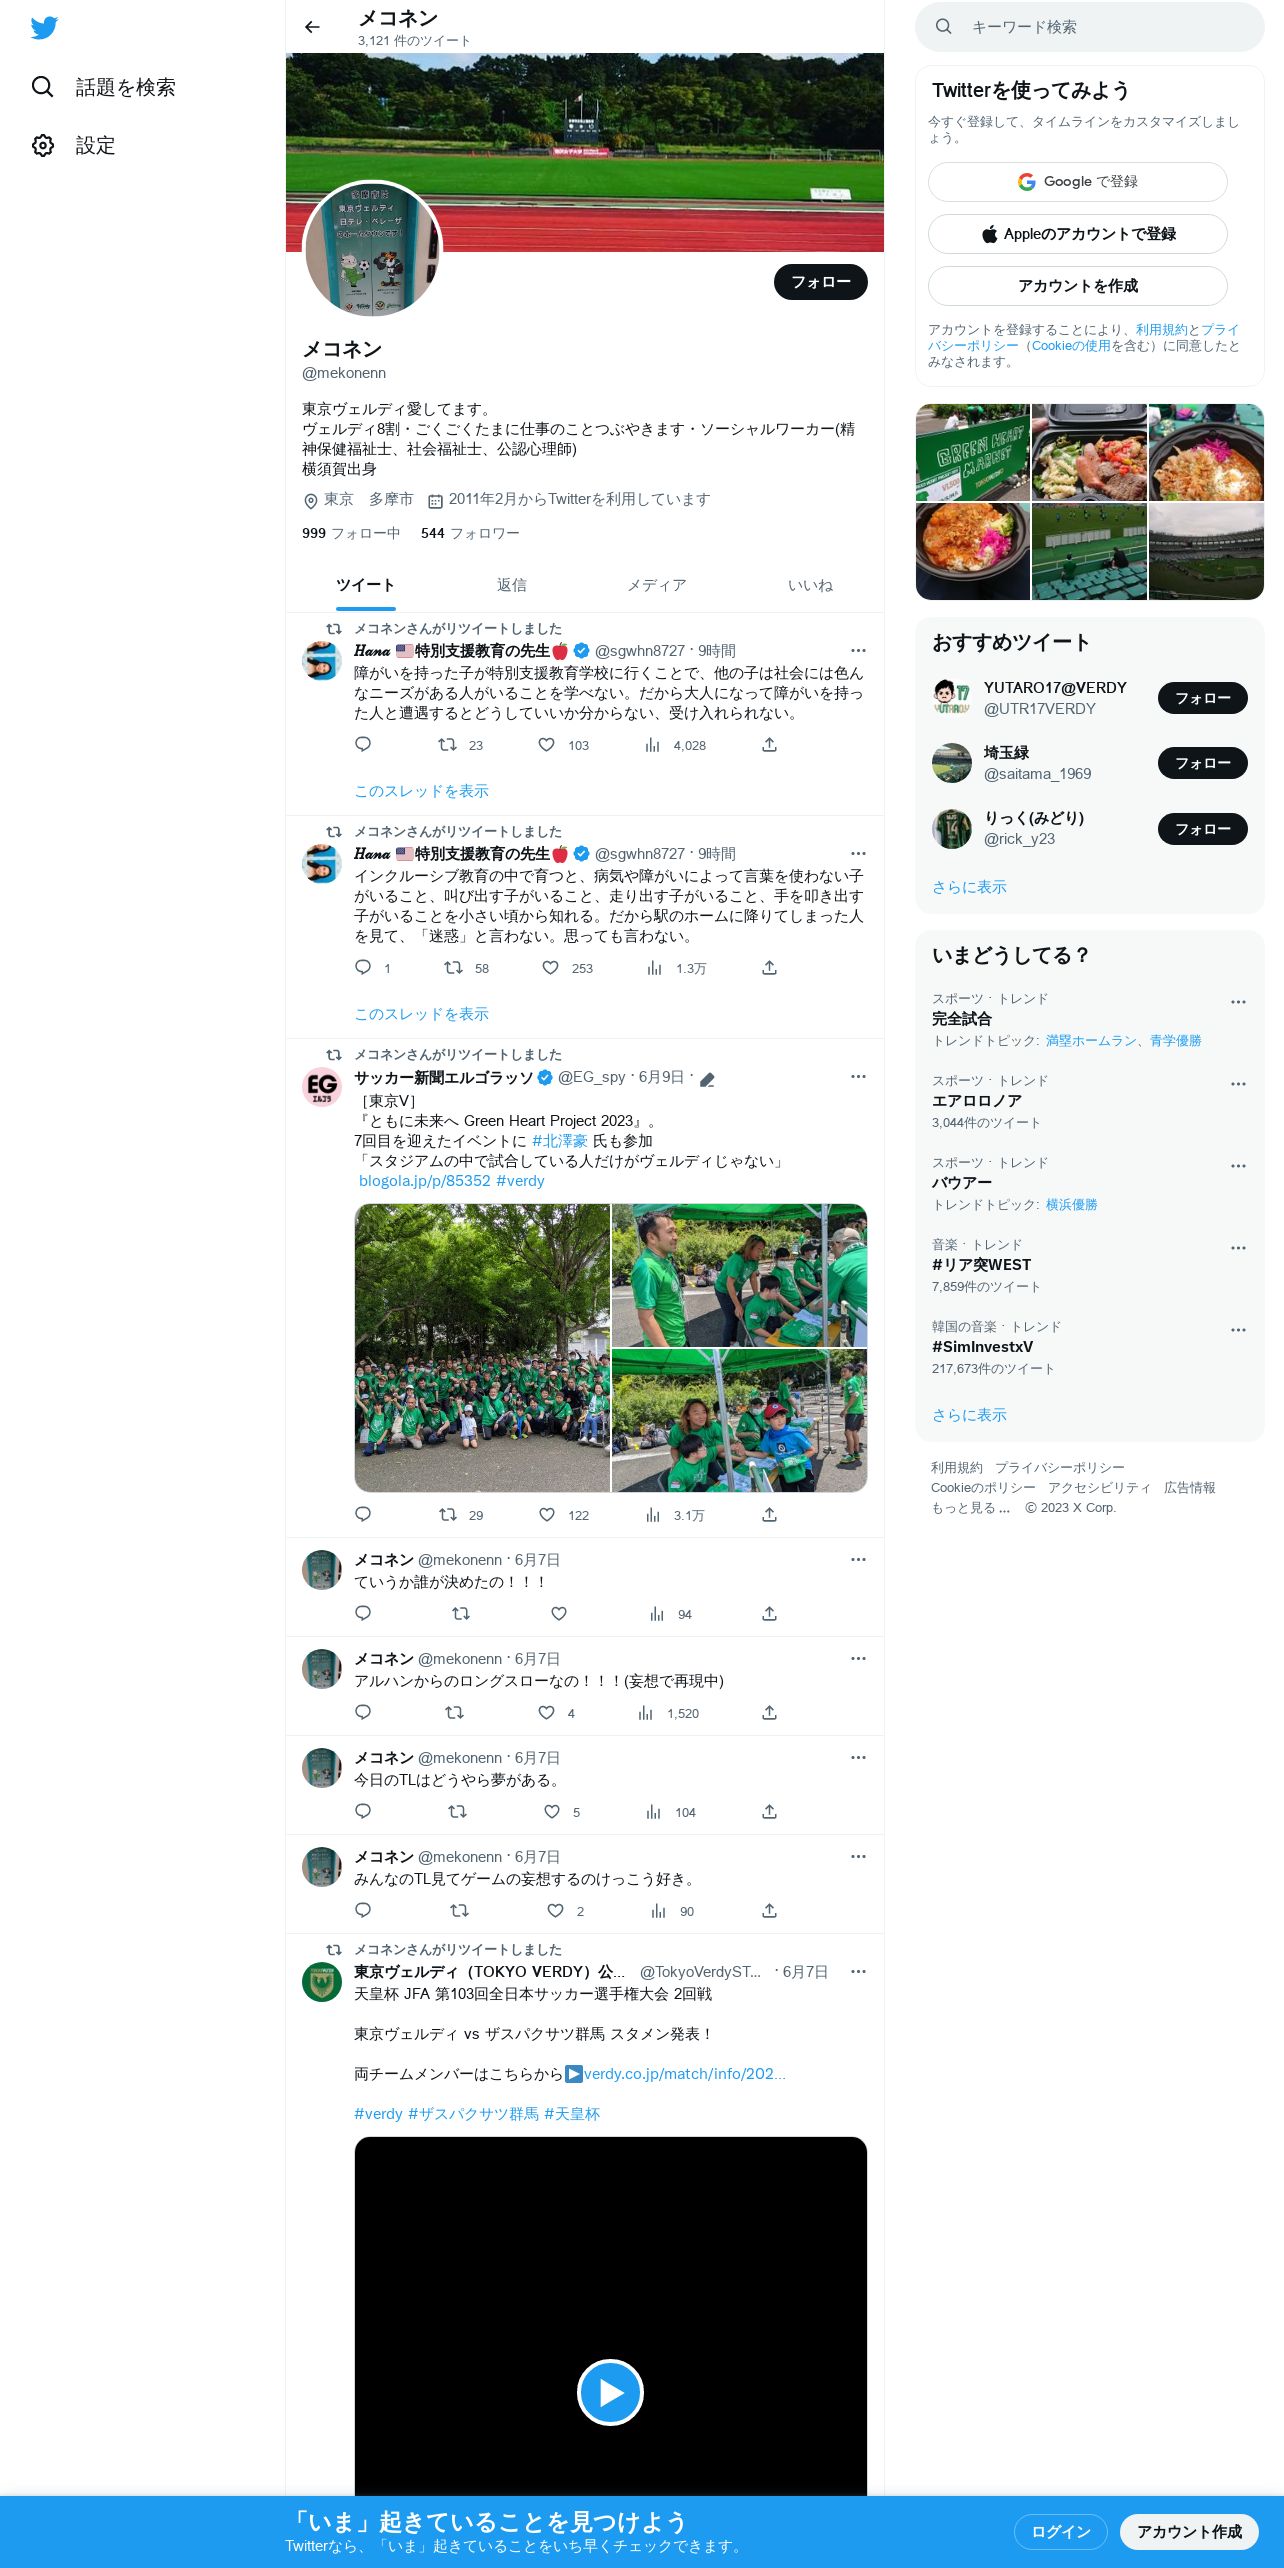Open the #北澤豪 hashtag
Viewport: 1284px width, 2568px height.
pyautogui.click(x=559, y=1141)
